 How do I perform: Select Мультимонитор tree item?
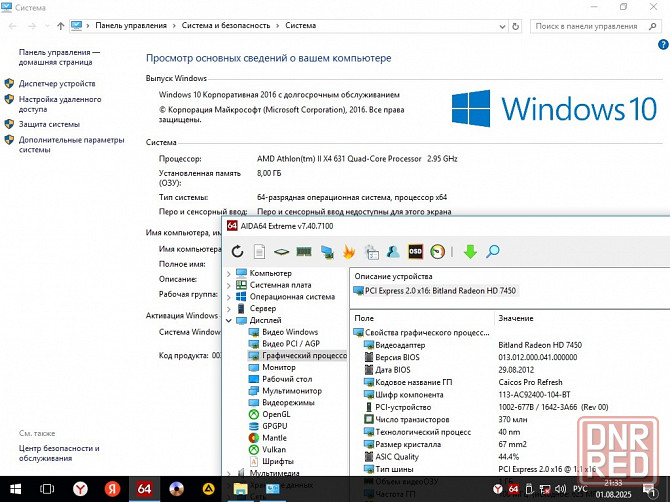(292, 390)
